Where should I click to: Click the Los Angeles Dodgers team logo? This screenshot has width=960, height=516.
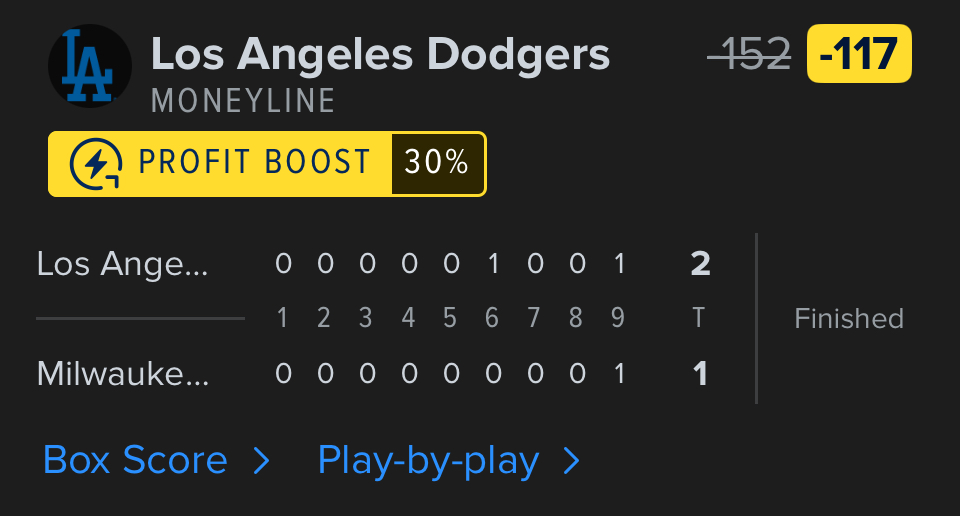coord(90,66)
